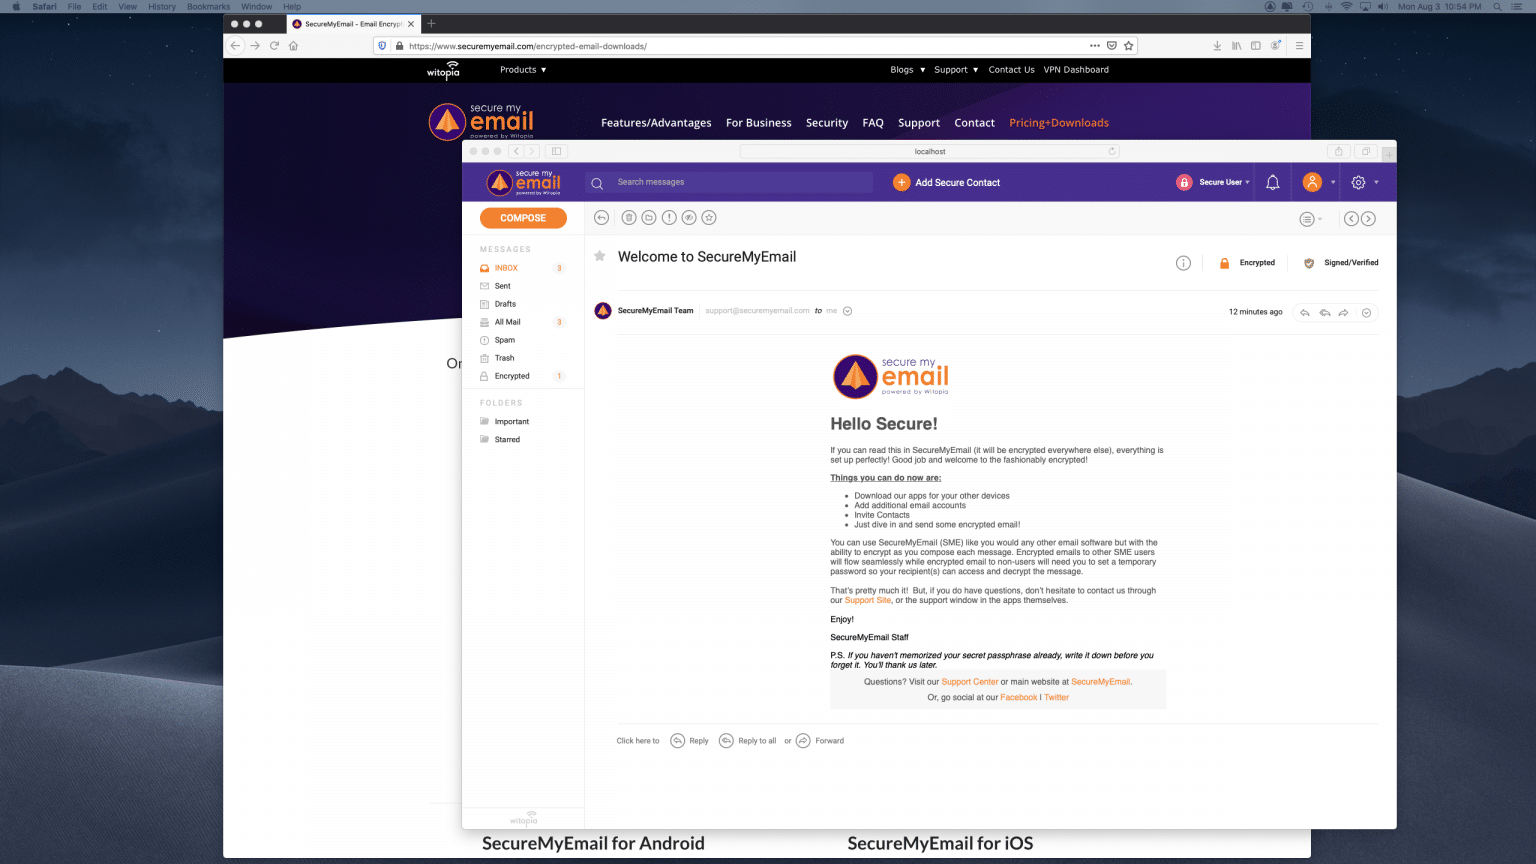Toggle the star next to Welcome subject

click(600, 256)
